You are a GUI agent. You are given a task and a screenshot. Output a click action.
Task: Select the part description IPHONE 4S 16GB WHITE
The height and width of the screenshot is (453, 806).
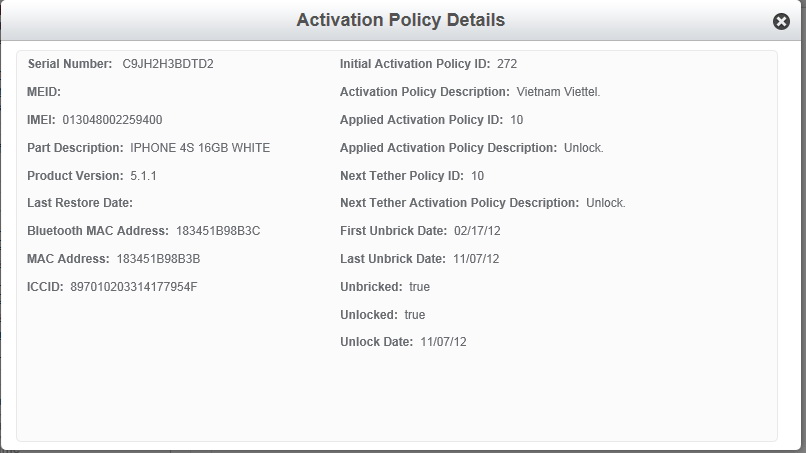(x=200, y=148)
